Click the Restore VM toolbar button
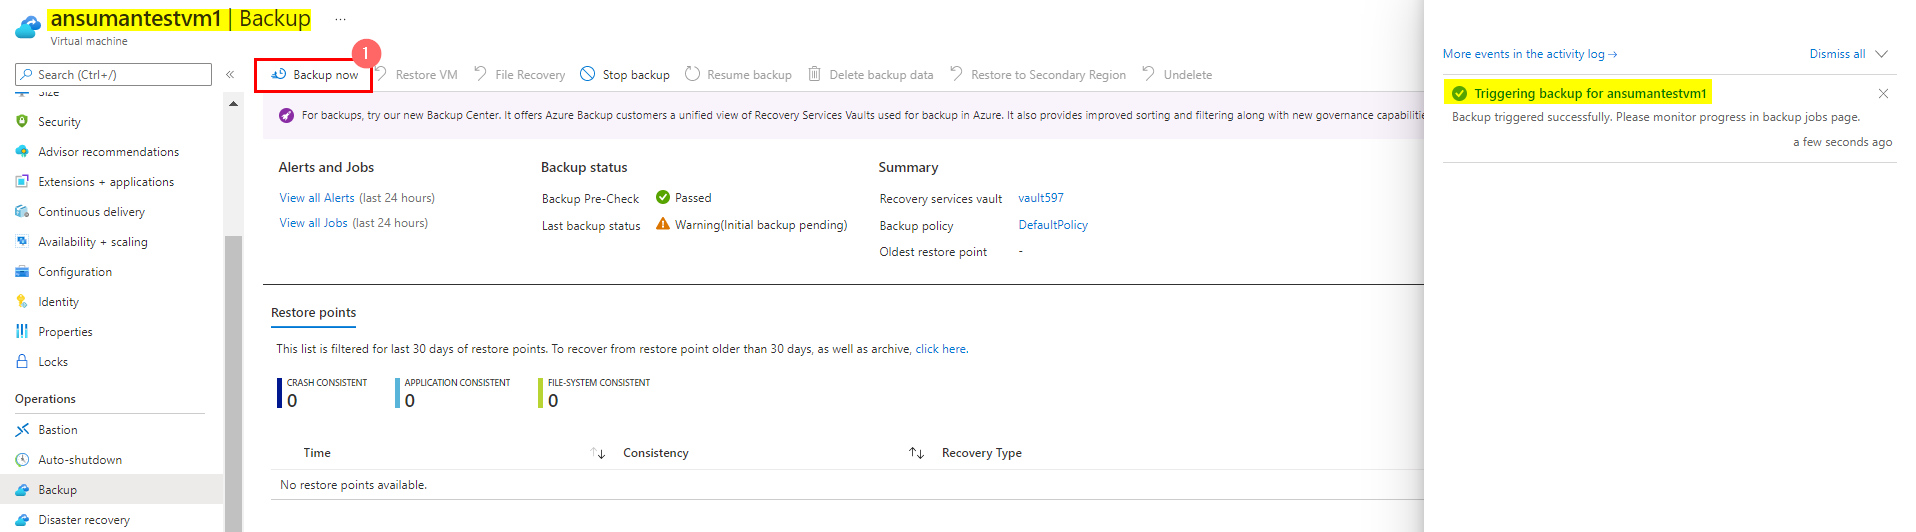Screen dimensions: 1916x532 pos(416,75)
